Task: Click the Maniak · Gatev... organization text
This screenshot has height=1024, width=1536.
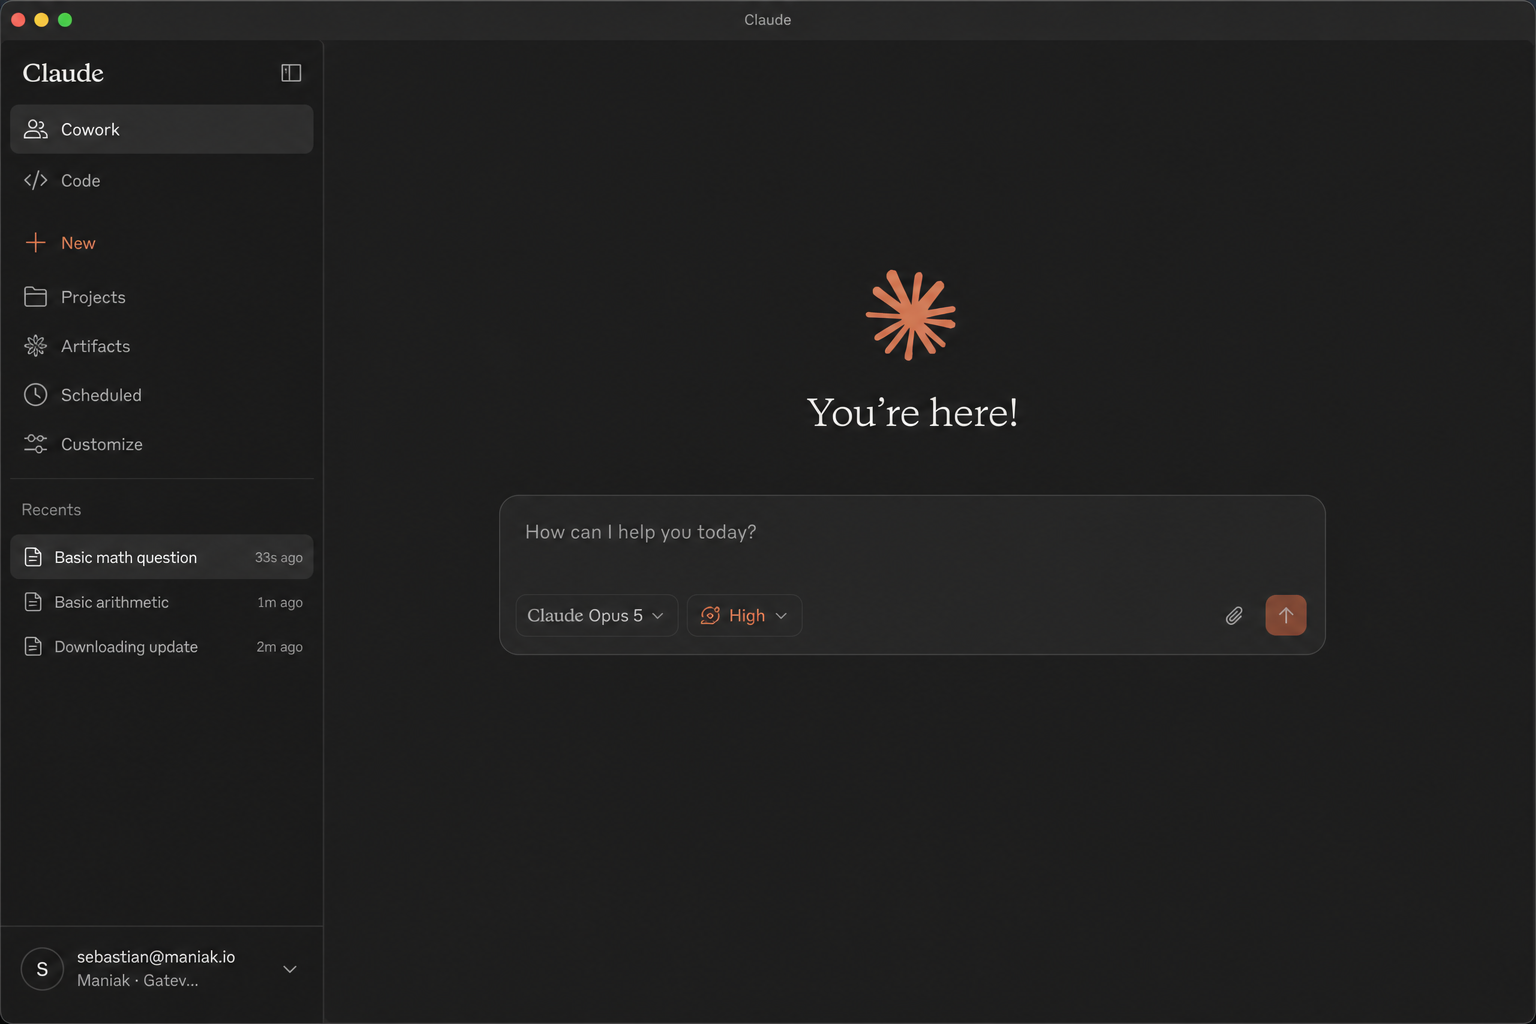Action: point(138,981)
